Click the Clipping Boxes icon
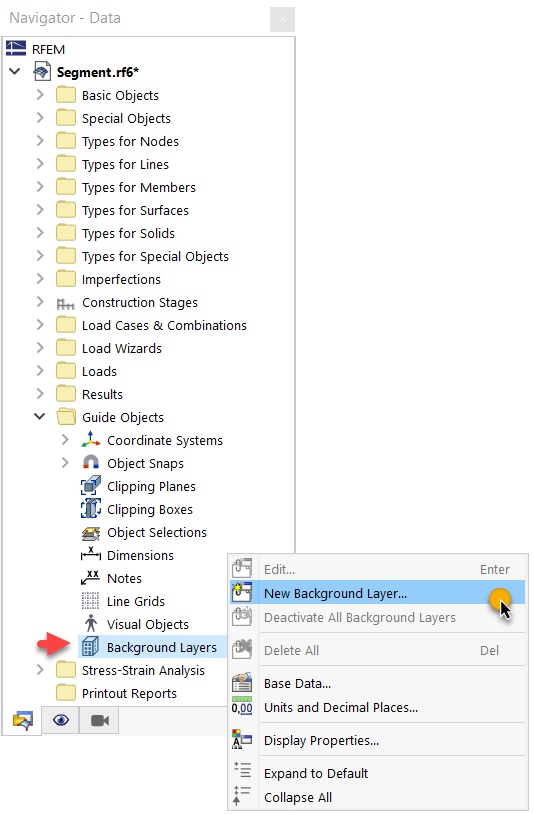The width and height of the screenshot is (534, 814). 91,509
